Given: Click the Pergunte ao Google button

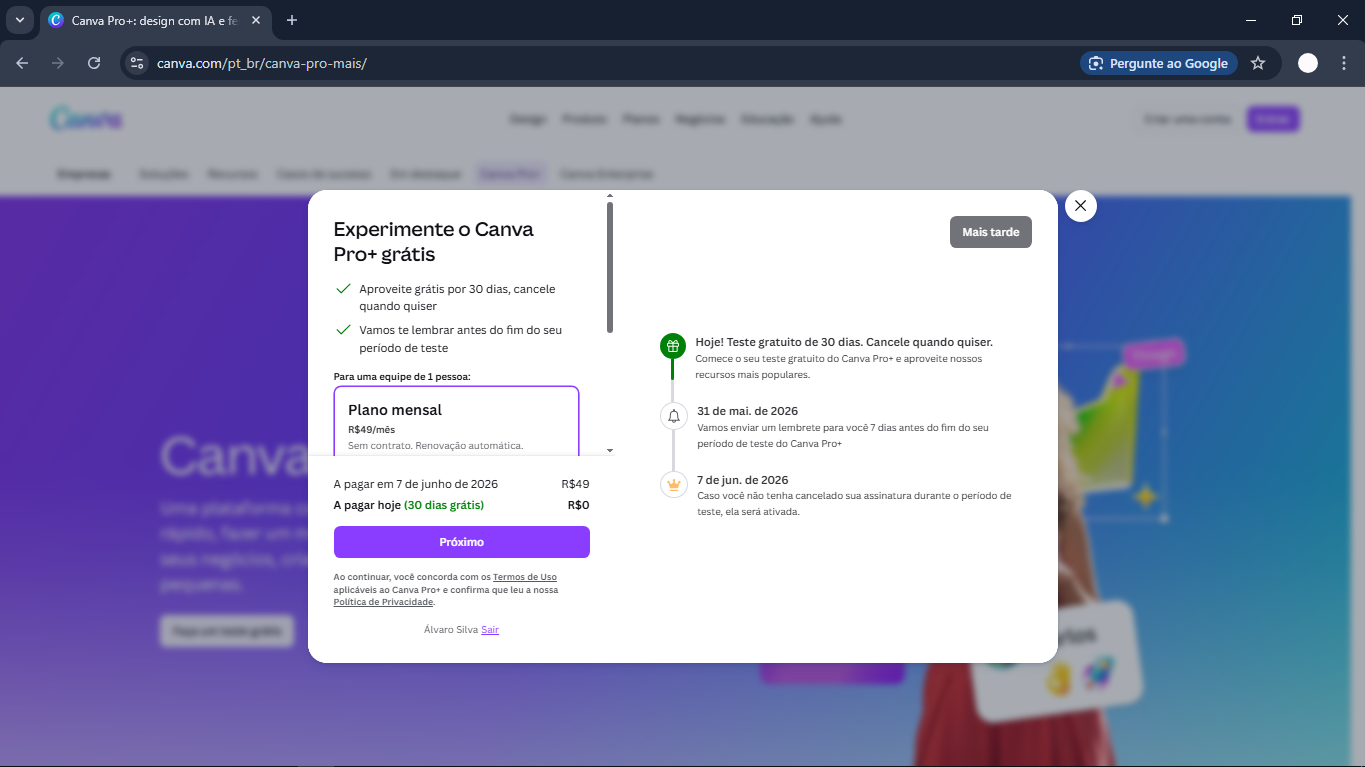Looking at the screenshot, I should (x=1159, y=63).
